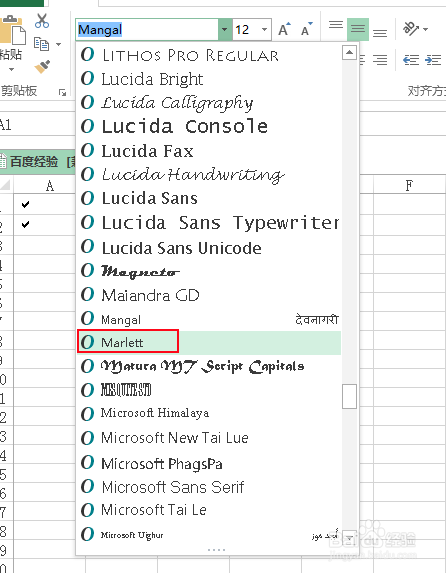Expand the orientation dropdown arrow
446x573 pixels.
pyautogui.click(x=426, y=29)
